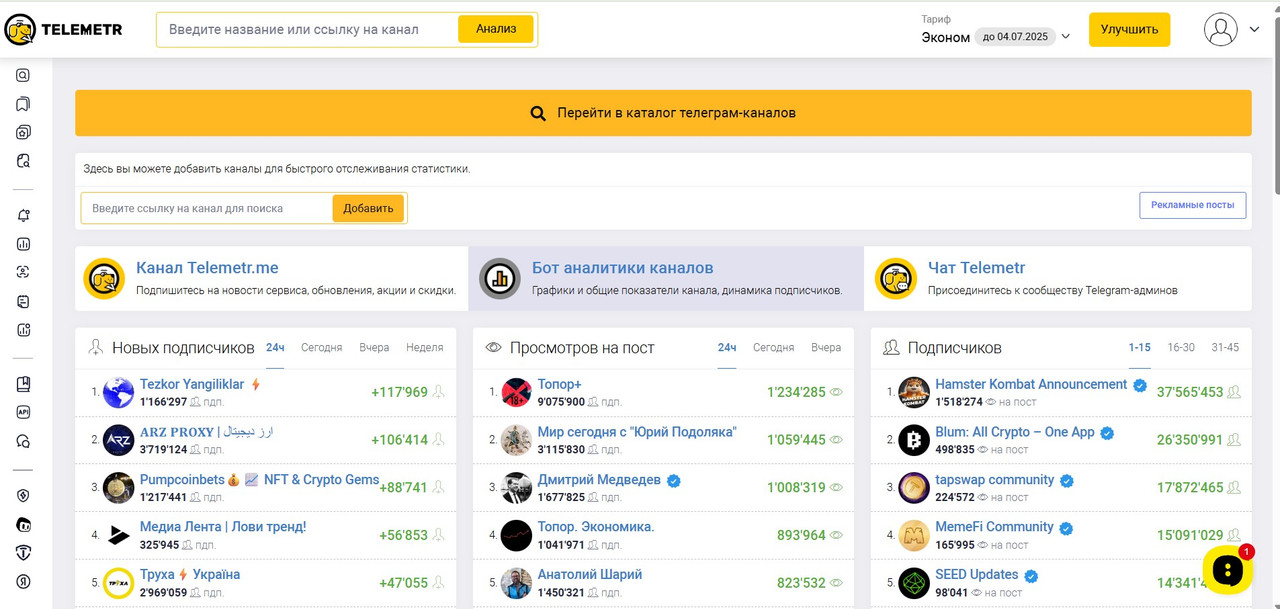The height and width of the screenshot is (609, 1280).
Task: Open Топор. Экономика. channel link
Action: pyautogui.click(x=596, y=527)
